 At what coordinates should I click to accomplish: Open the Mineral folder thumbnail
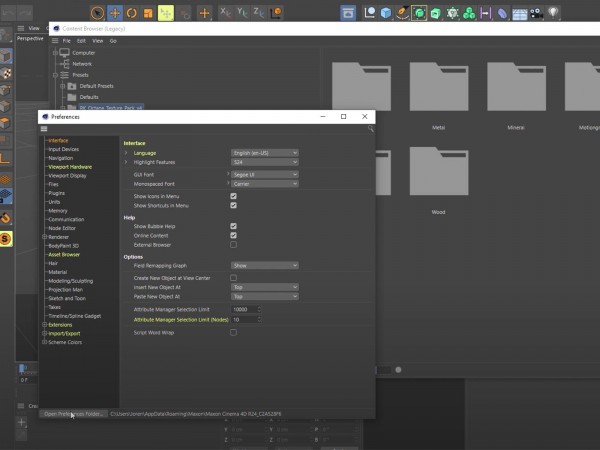point(516,87)
